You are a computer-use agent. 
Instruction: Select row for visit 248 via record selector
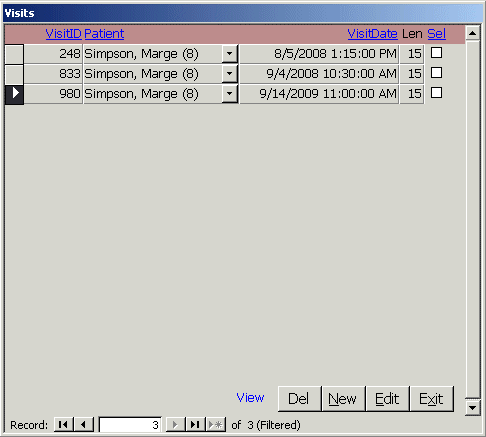(14, 54)
